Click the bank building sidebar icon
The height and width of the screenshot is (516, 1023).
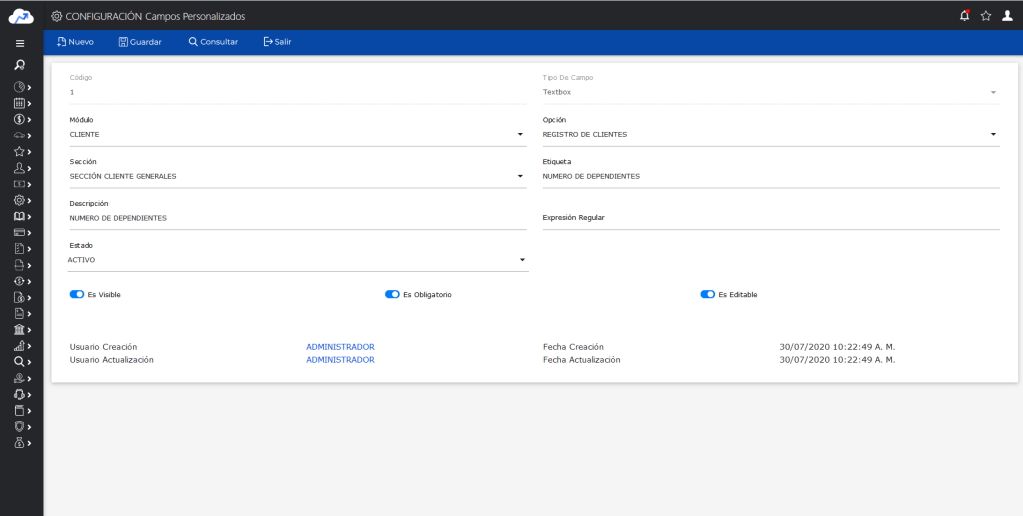point(19,329)
